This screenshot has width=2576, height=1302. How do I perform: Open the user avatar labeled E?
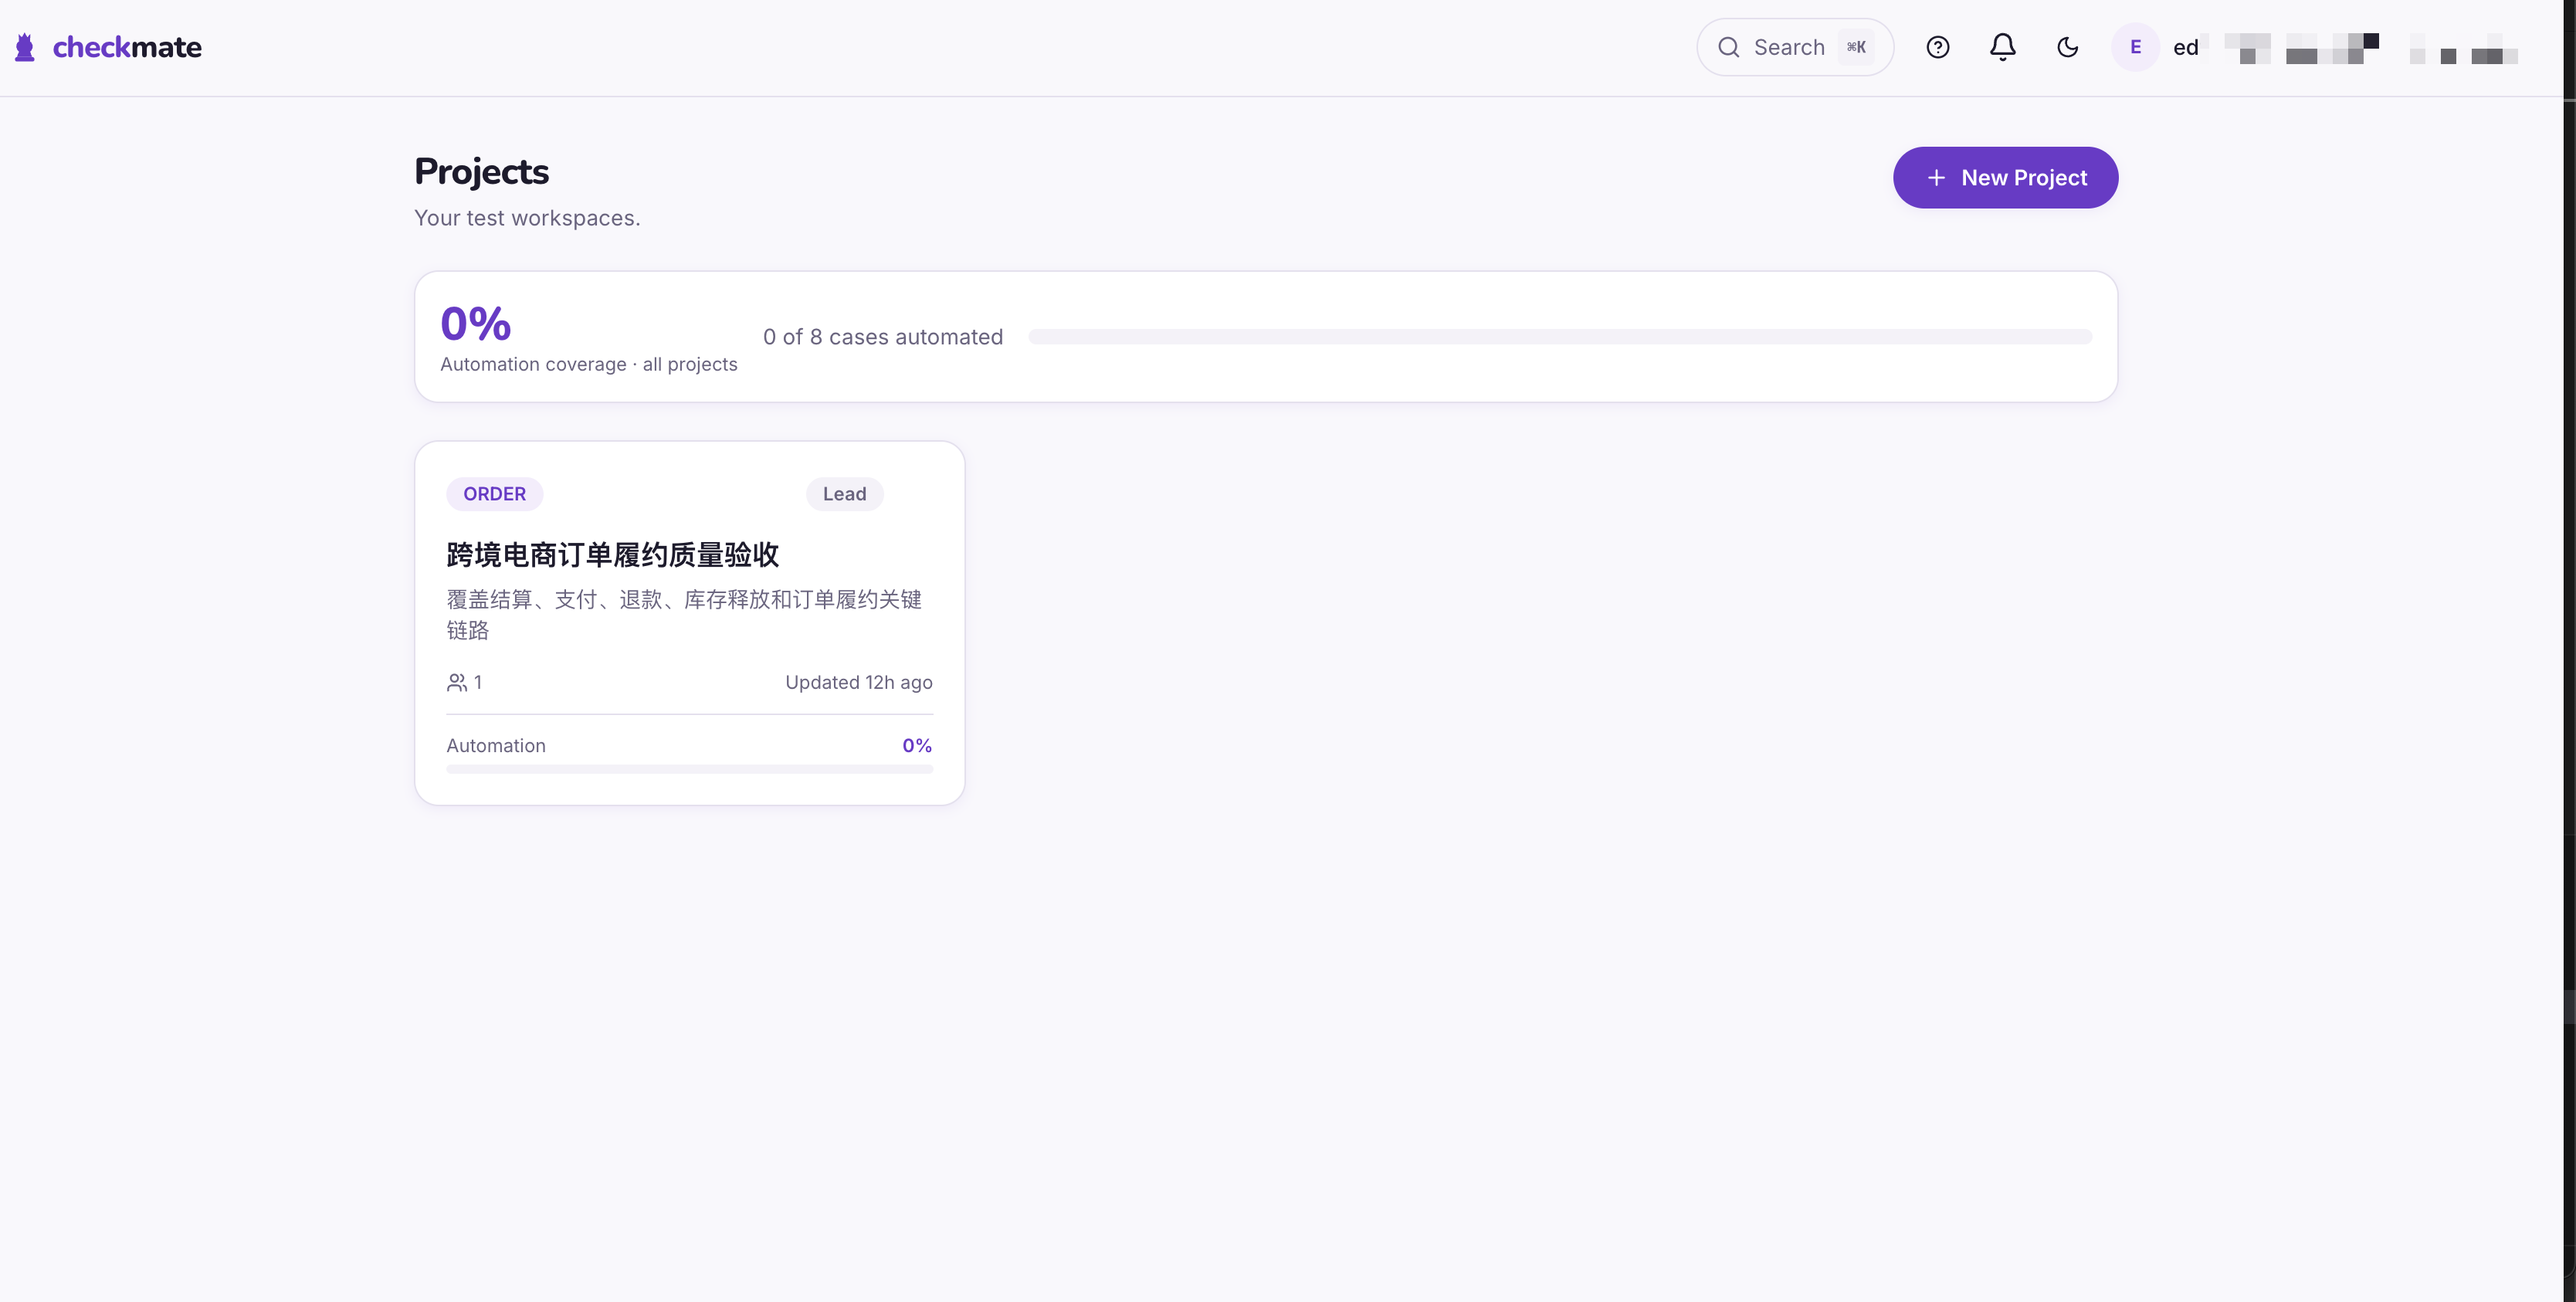(x=2135, y=47)
